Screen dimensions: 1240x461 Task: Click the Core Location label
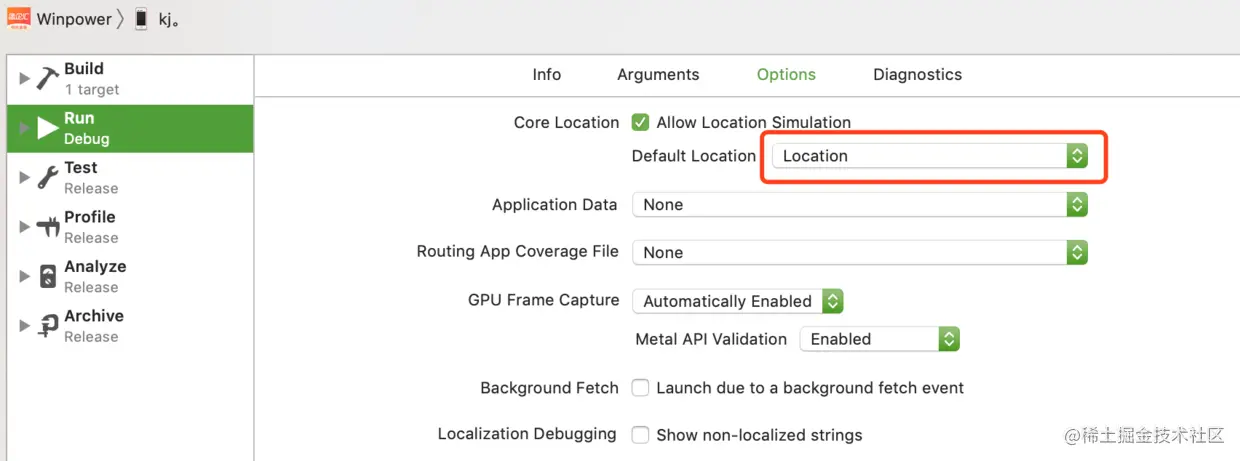click(566, 122)
